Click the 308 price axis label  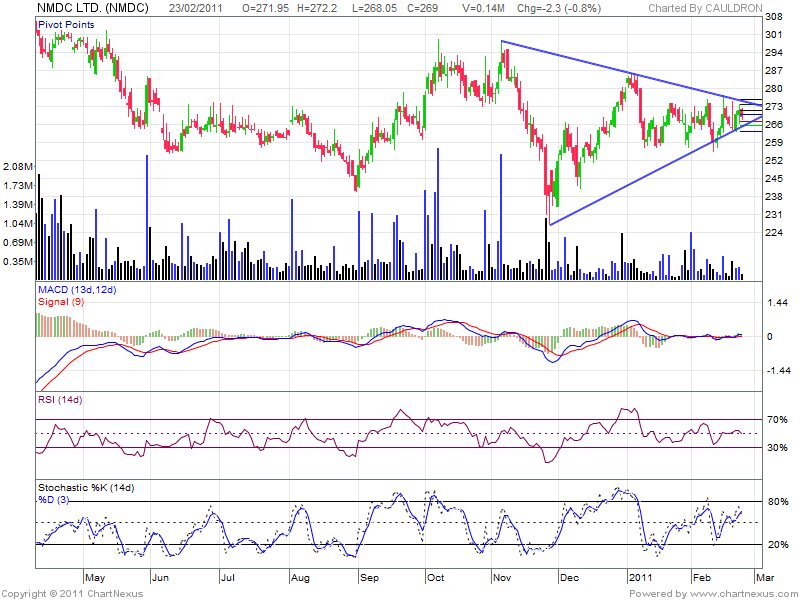774,18
